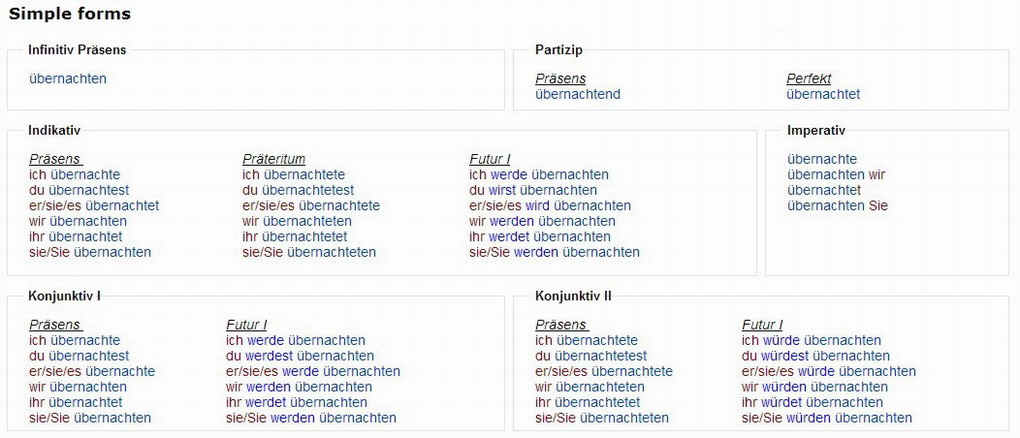Screen dimensions: 1020x438
Task: Click 'übernachten Sie' in the Imperativ box
Action: pyautogui.click(x=837, y=206)
